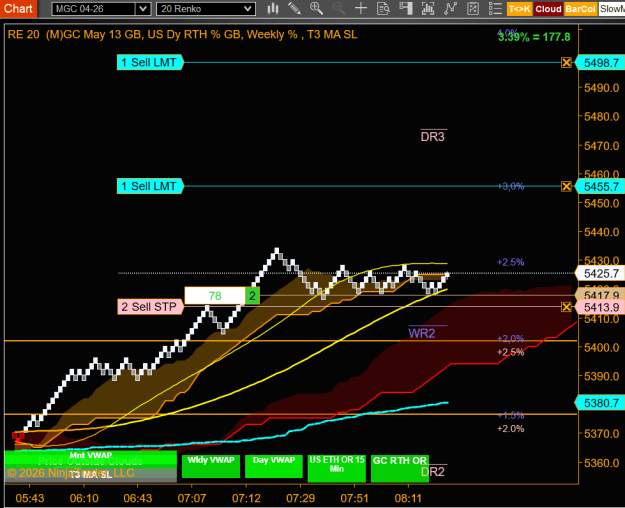Screen dimensions: 625x508
Task: Click the 5380.7 cyan price marker
Action: [601, 403]
